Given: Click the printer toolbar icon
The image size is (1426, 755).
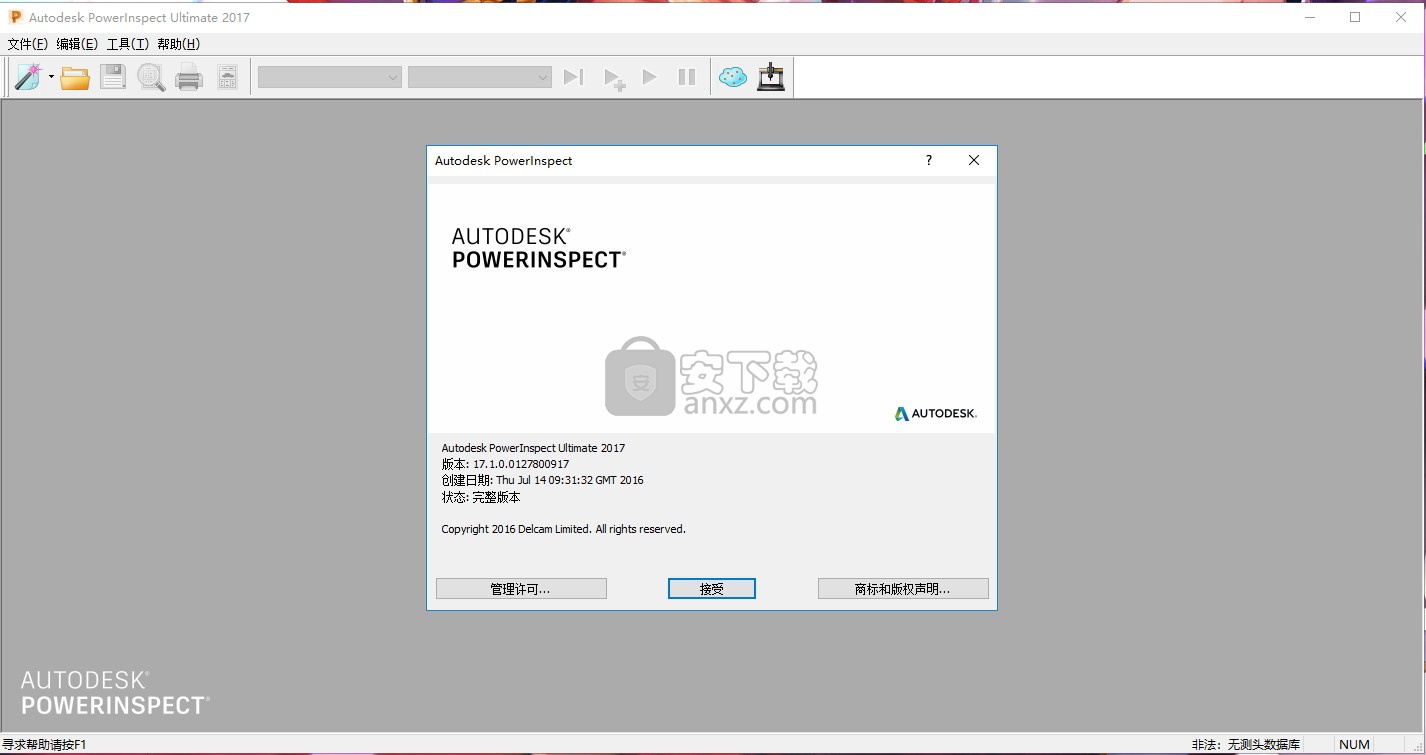Looking at the screenshot, I should coord(189,77).
